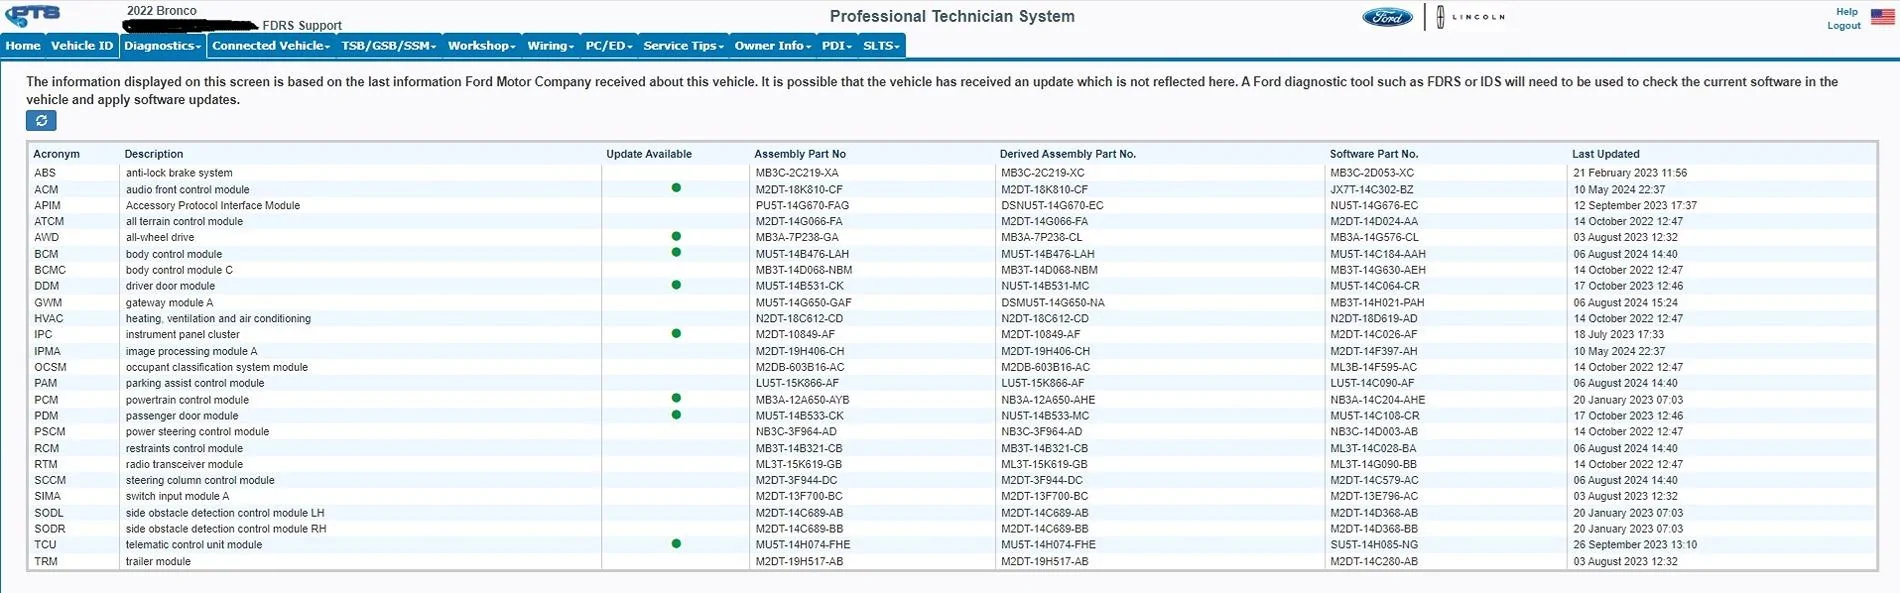Click the Ford oval logo

pos(1388,17)
